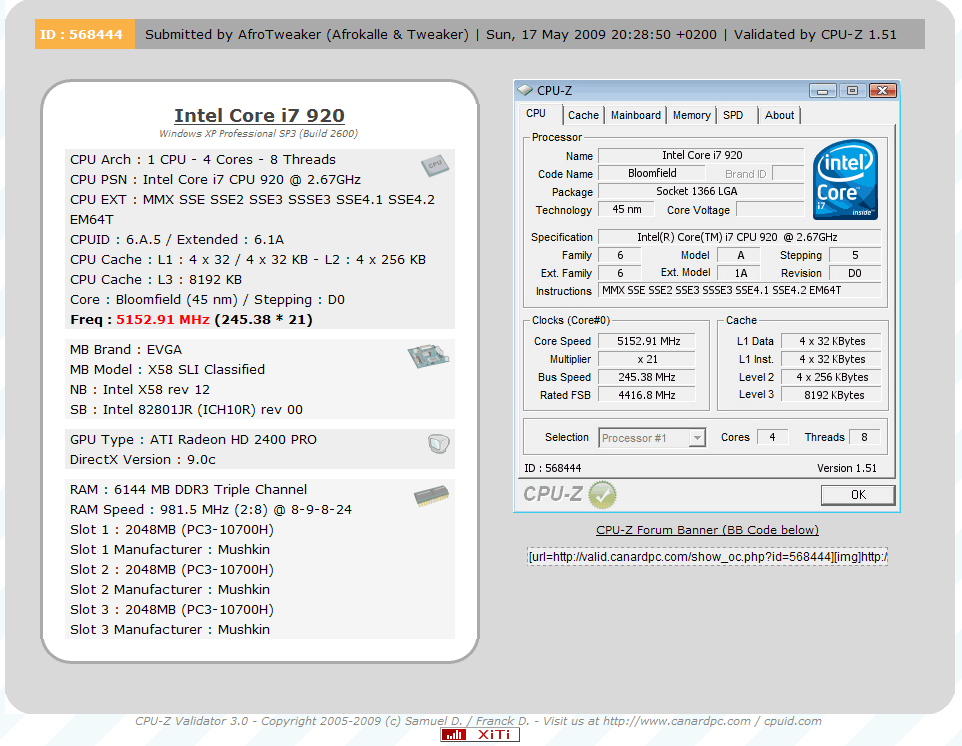Click the Level 2 value 4 x 256 KBytes
The image size is (962, 746).
[832, 377]
